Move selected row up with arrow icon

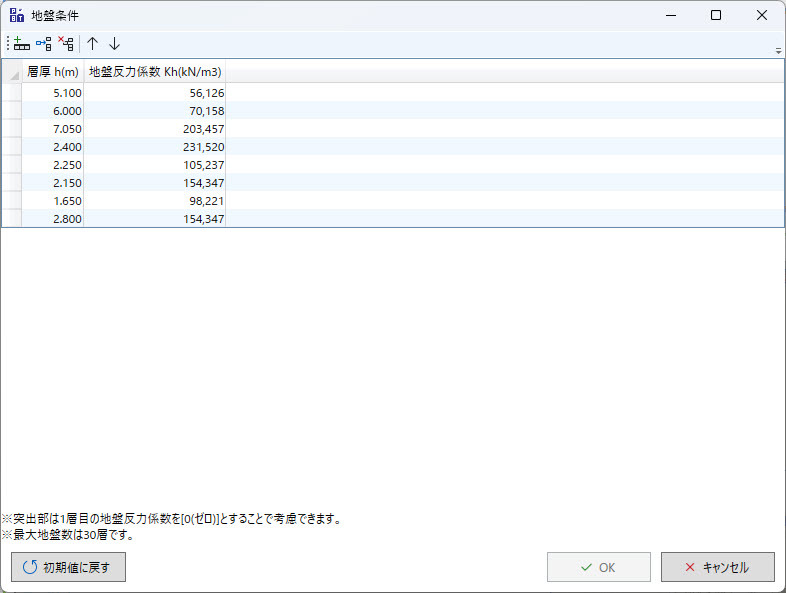(x=93, y=44)
